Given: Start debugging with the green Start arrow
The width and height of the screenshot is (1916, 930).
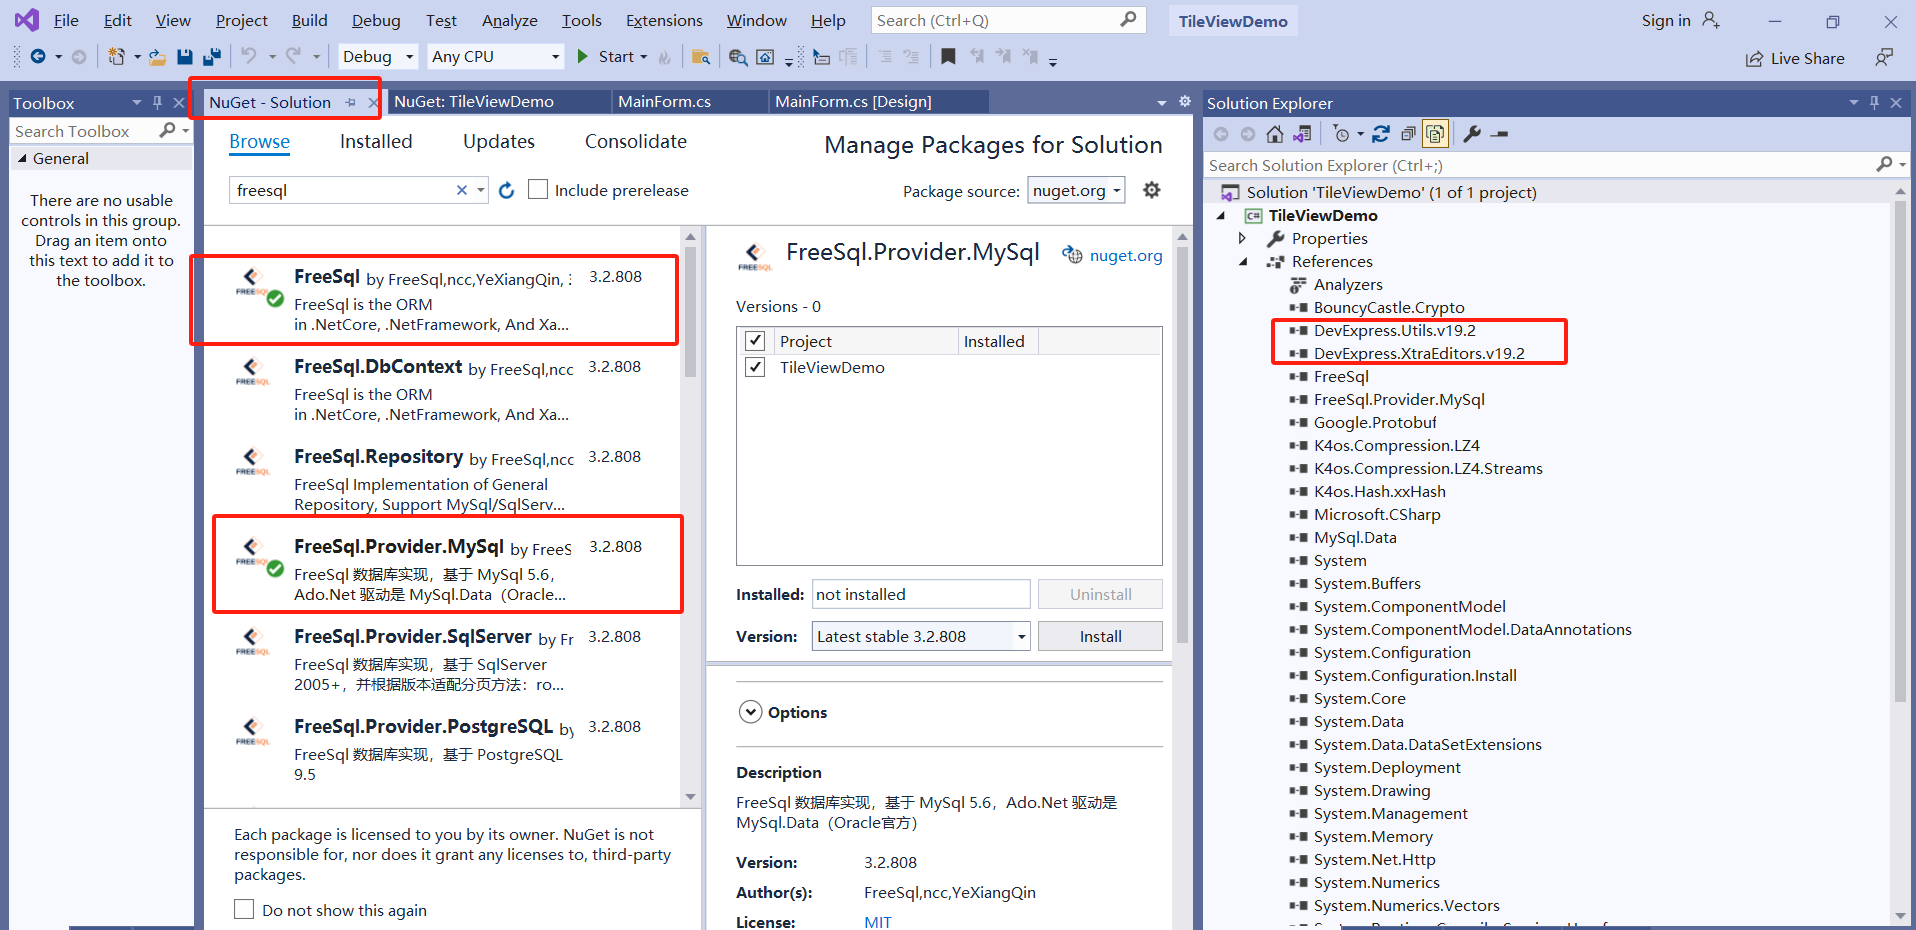Looking at the screenshot, I should coord(583,57).
